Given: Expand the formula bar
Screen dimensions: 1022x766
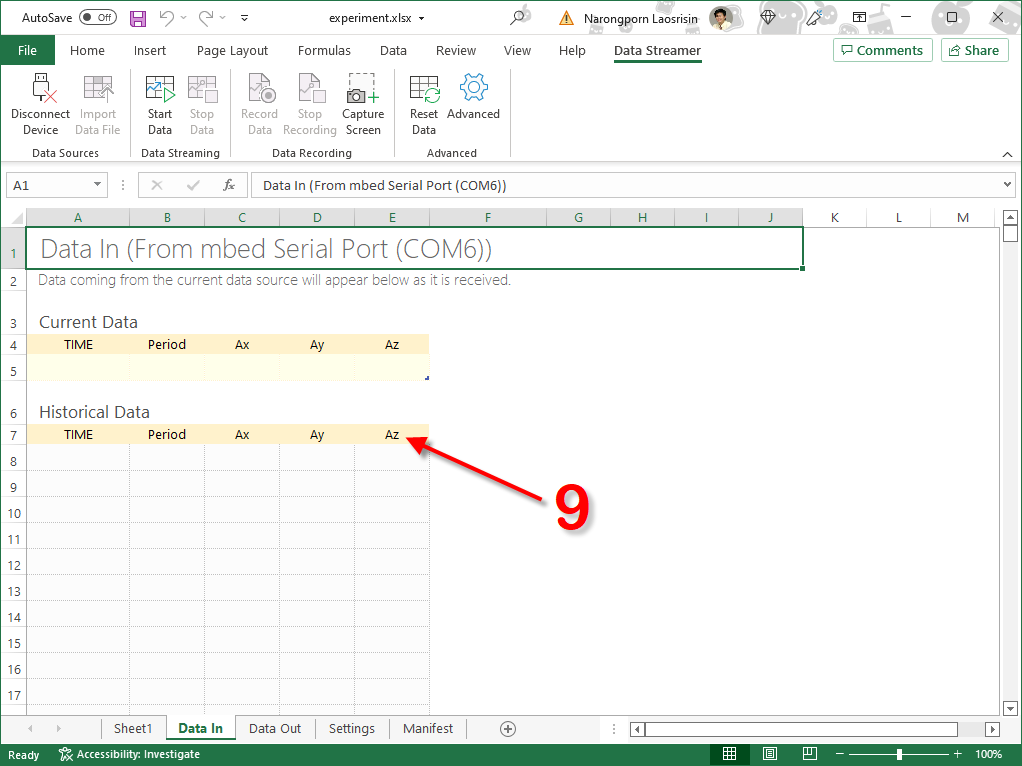Looking at the screenshot, I should tap(1008, 184).
